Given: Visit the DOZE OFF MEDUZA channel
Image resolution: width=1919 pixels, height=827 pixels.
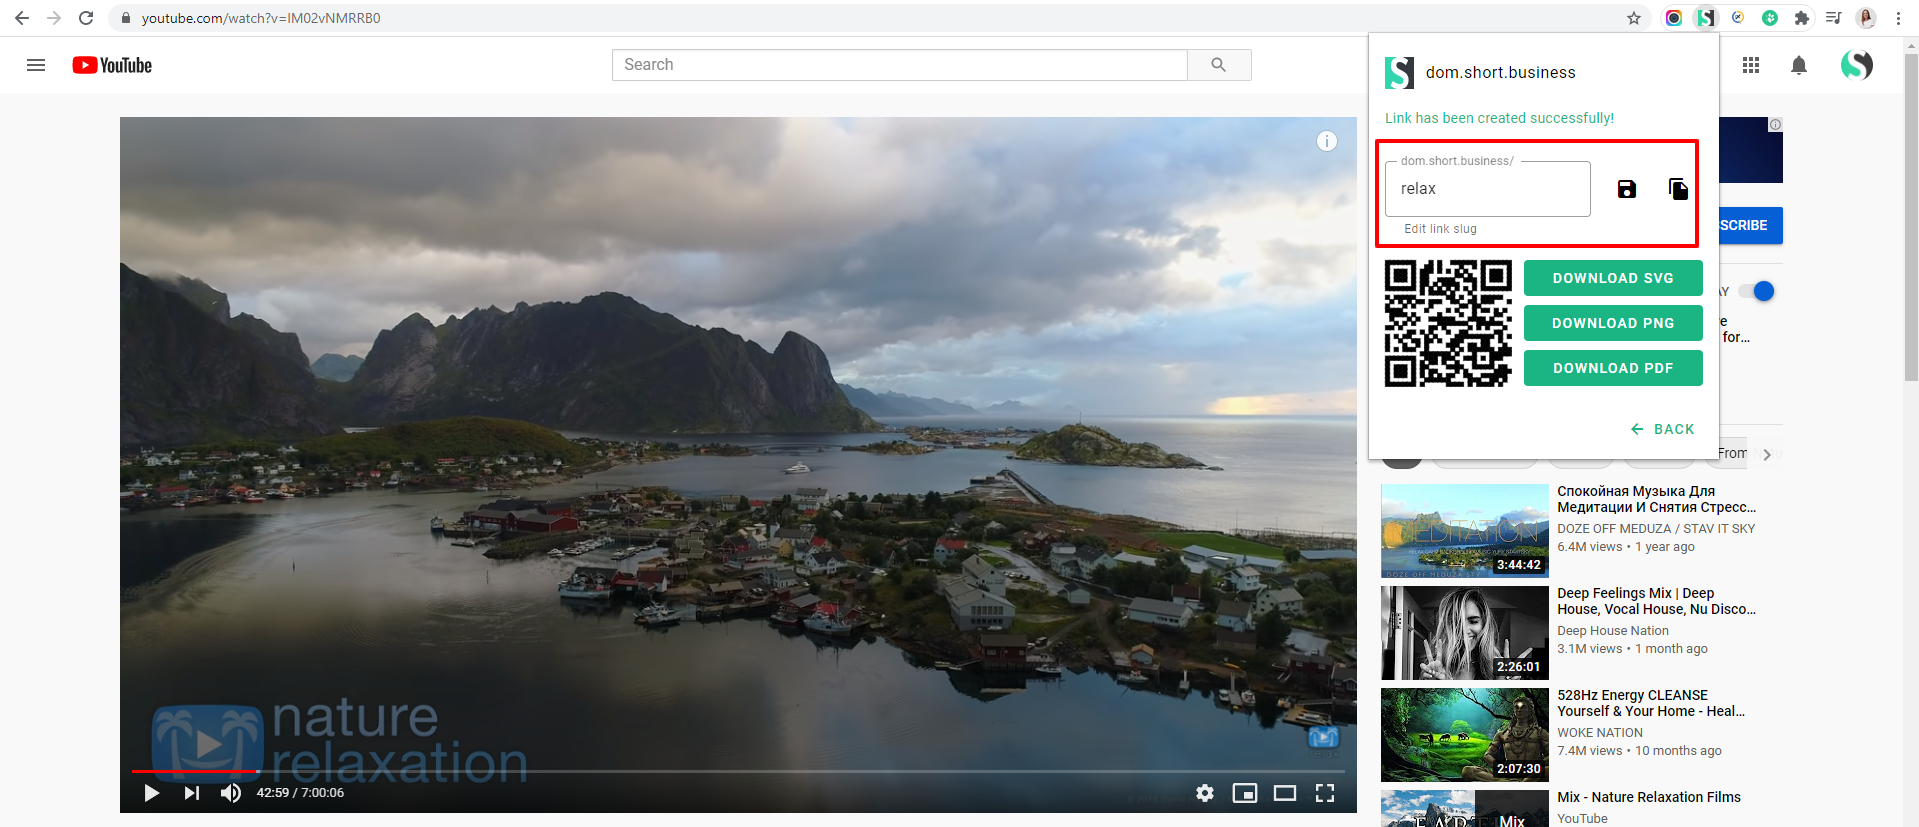Looking at the screenshot, I should (1656, 529).
